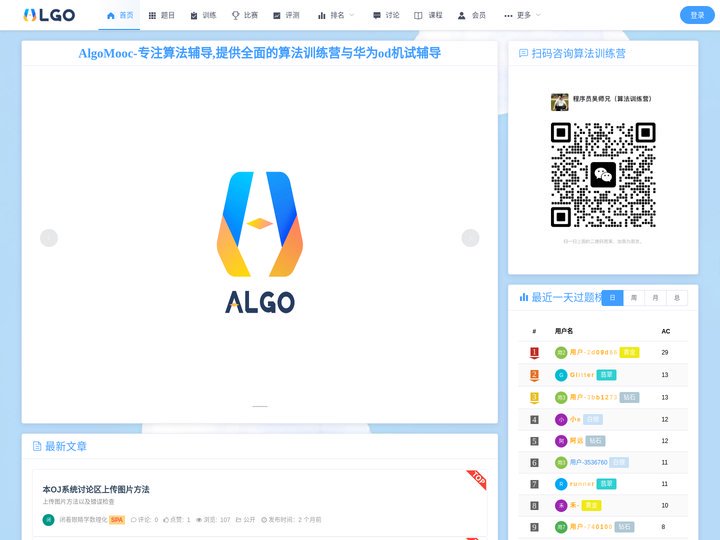Click username 用户-740100 in rank 9 row
Viewport: 720px width, 540px height.
pyautogui.click(x=591, y=527)
